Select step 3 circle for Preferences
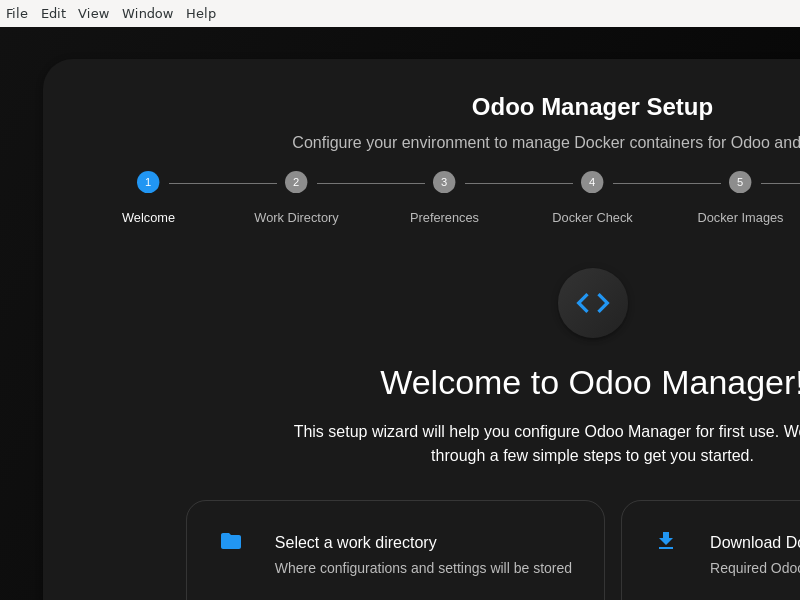The width and height of the screenshot is (800, 600). (444, 182)
